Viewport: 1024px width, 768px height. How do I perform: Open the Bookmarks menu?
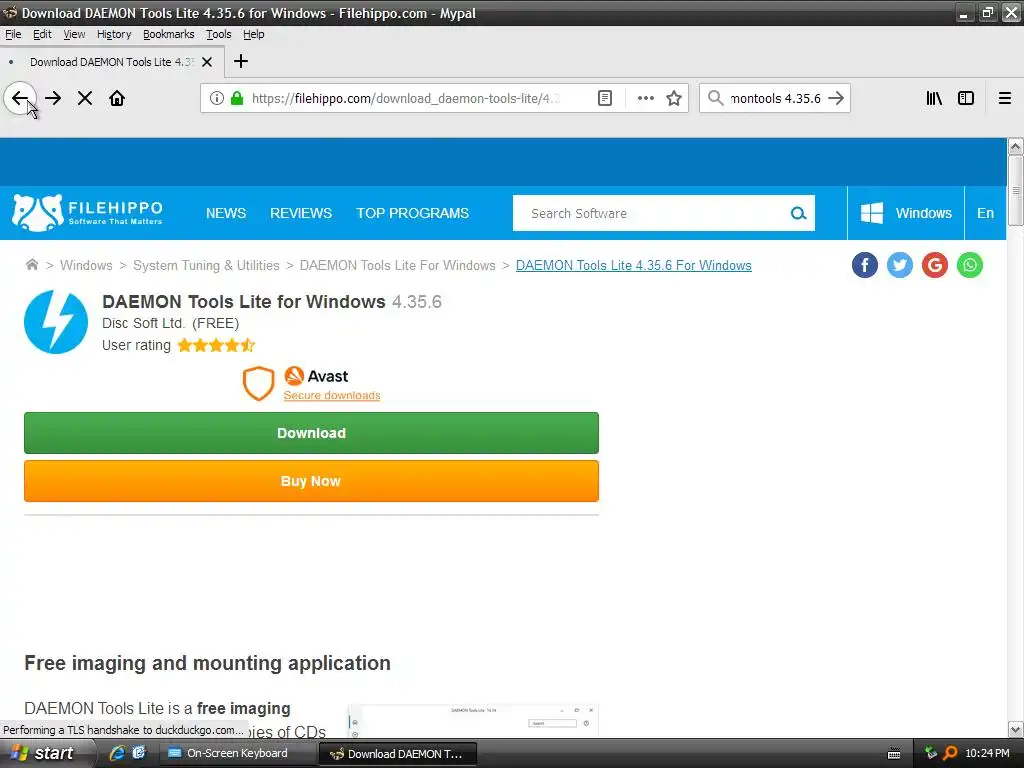[168, 34]
